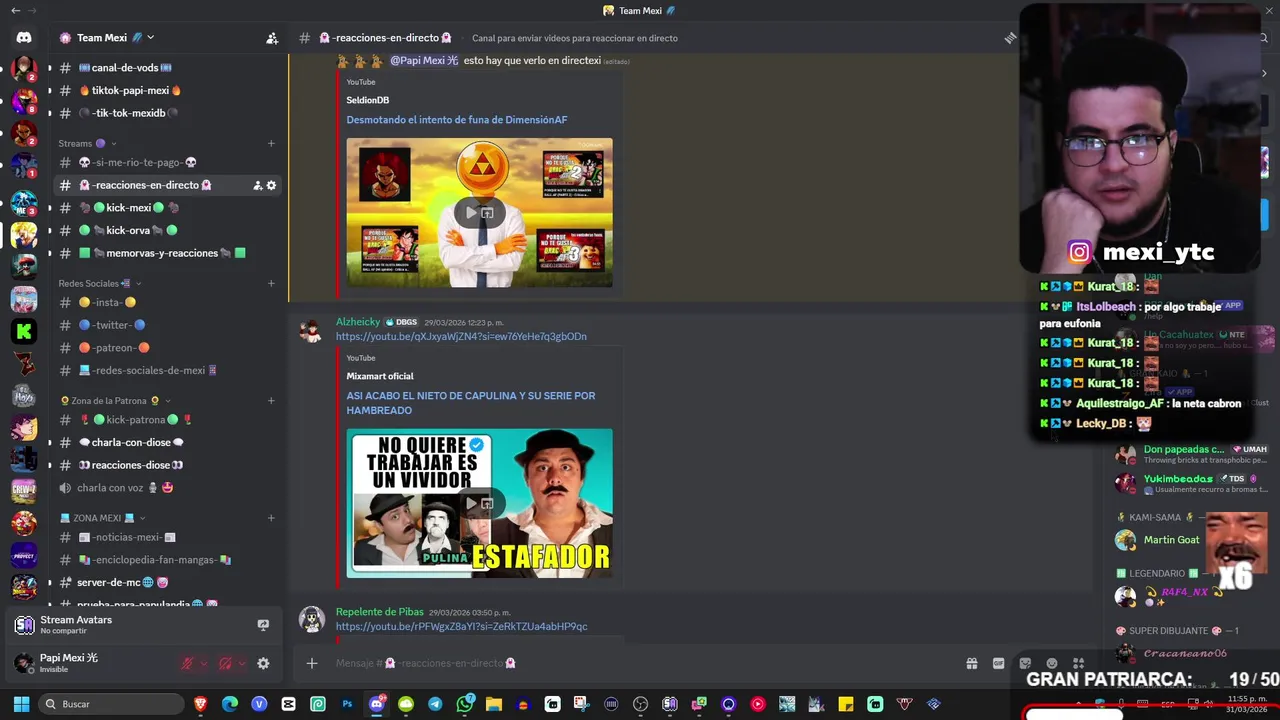
Task: Toggle microphone mute
Action: point(187,663)
